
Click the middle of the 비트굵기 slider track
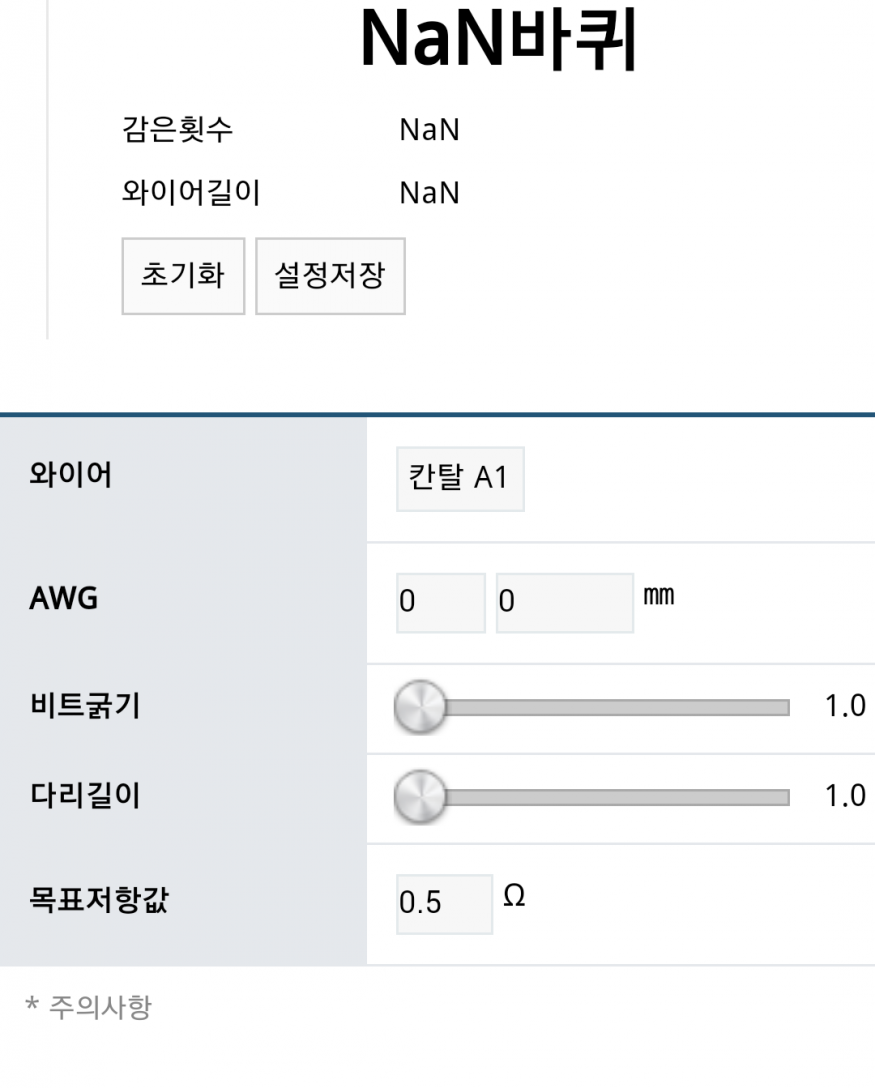pos(605,708)
